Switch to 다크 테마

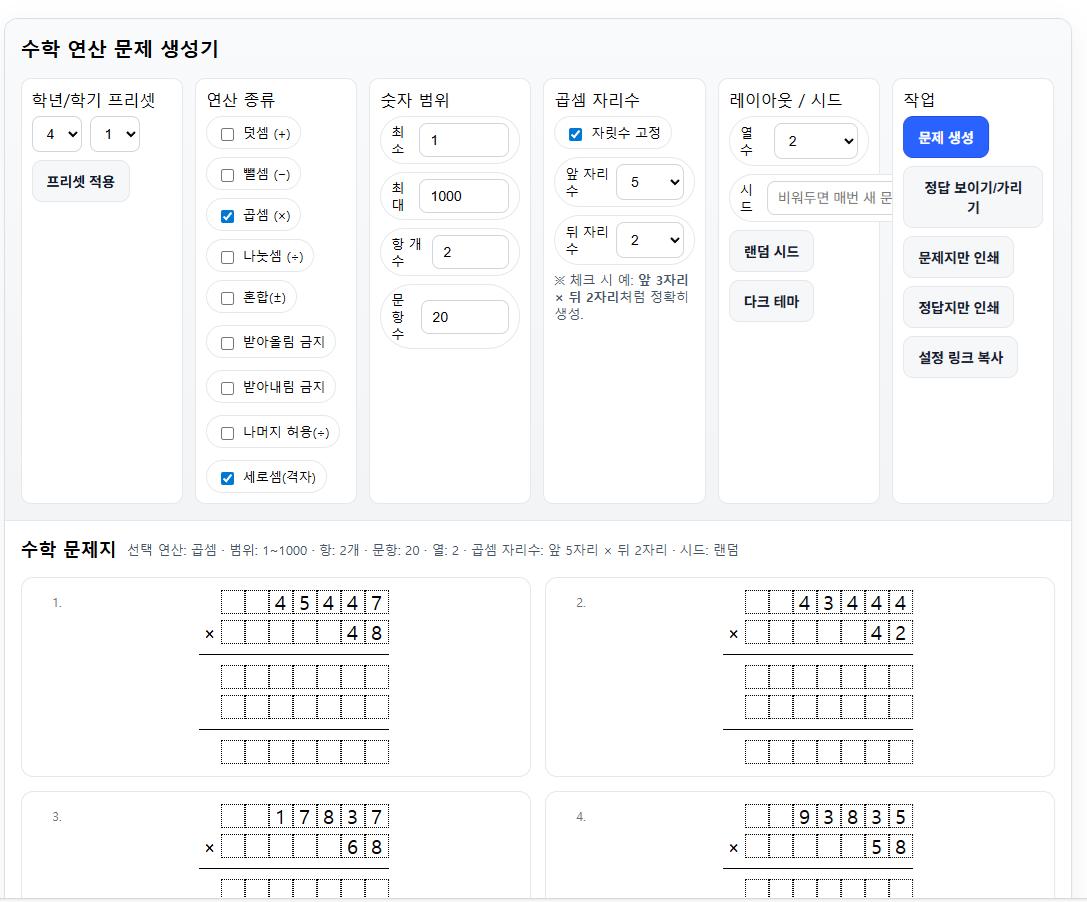(772, 302)
